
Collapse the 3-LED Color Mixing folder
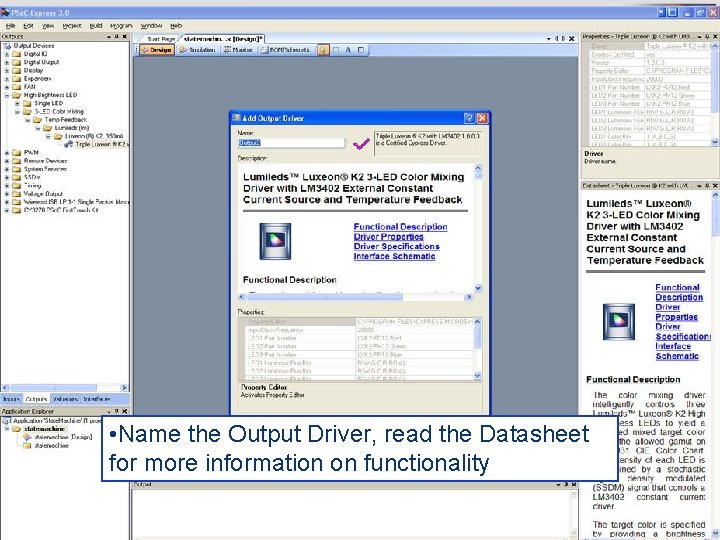coord(17,112)
